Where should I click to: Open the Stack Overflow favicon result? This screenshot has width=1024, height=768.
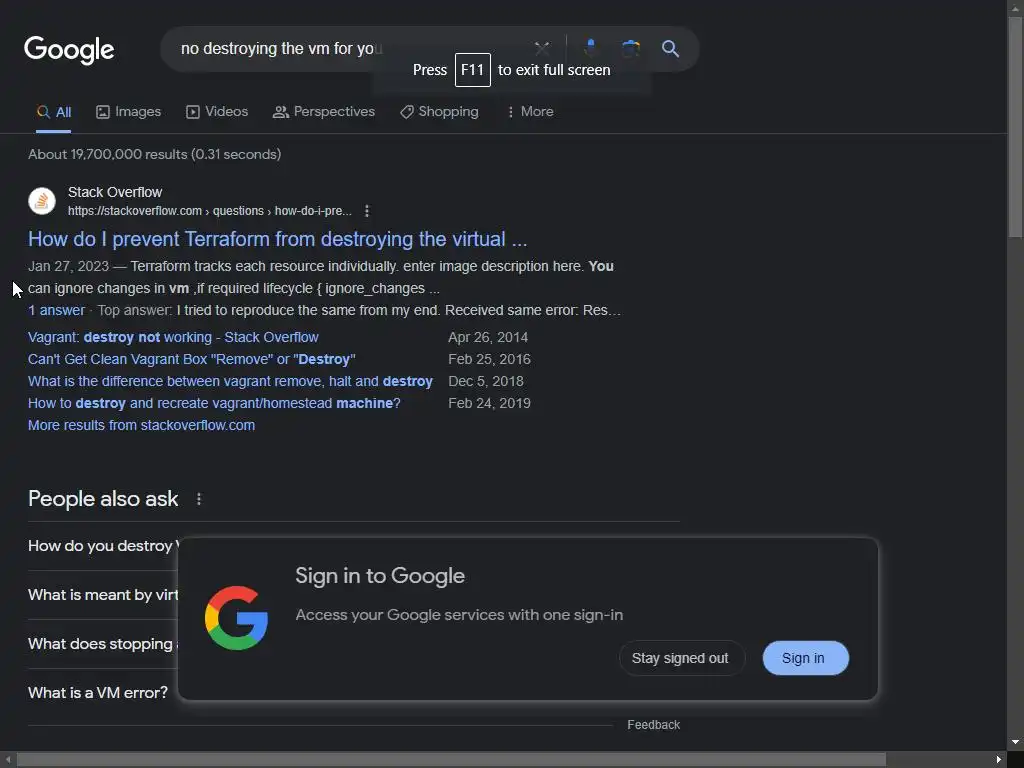42,200
